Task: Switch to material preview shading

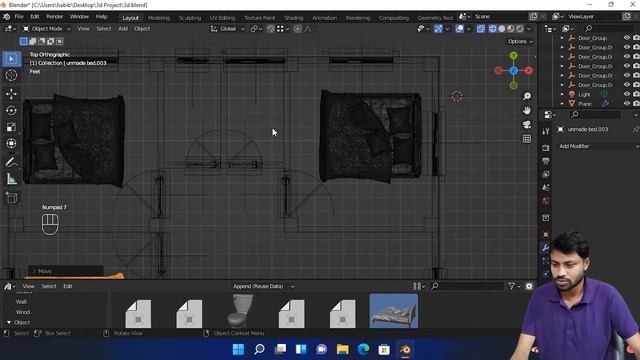Action: pos(511,29)
